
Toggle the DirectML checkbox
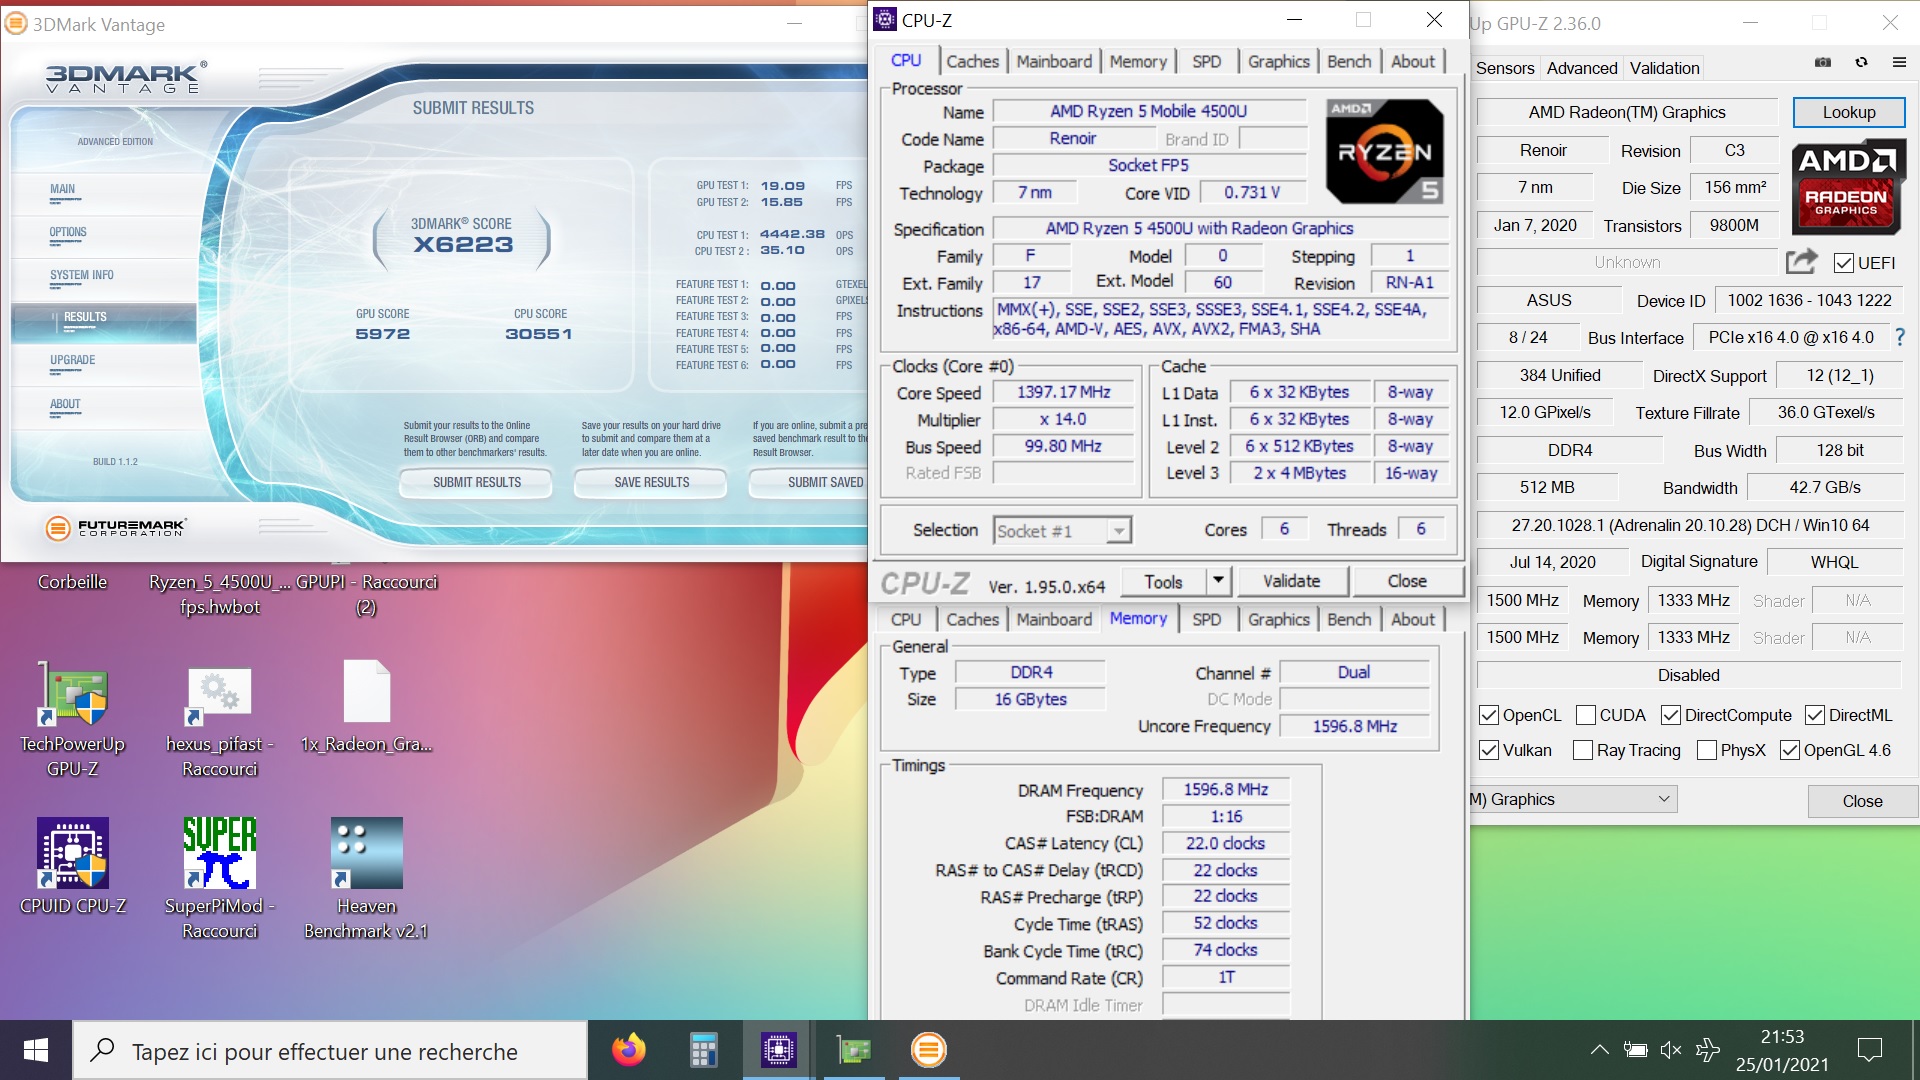1815,715
